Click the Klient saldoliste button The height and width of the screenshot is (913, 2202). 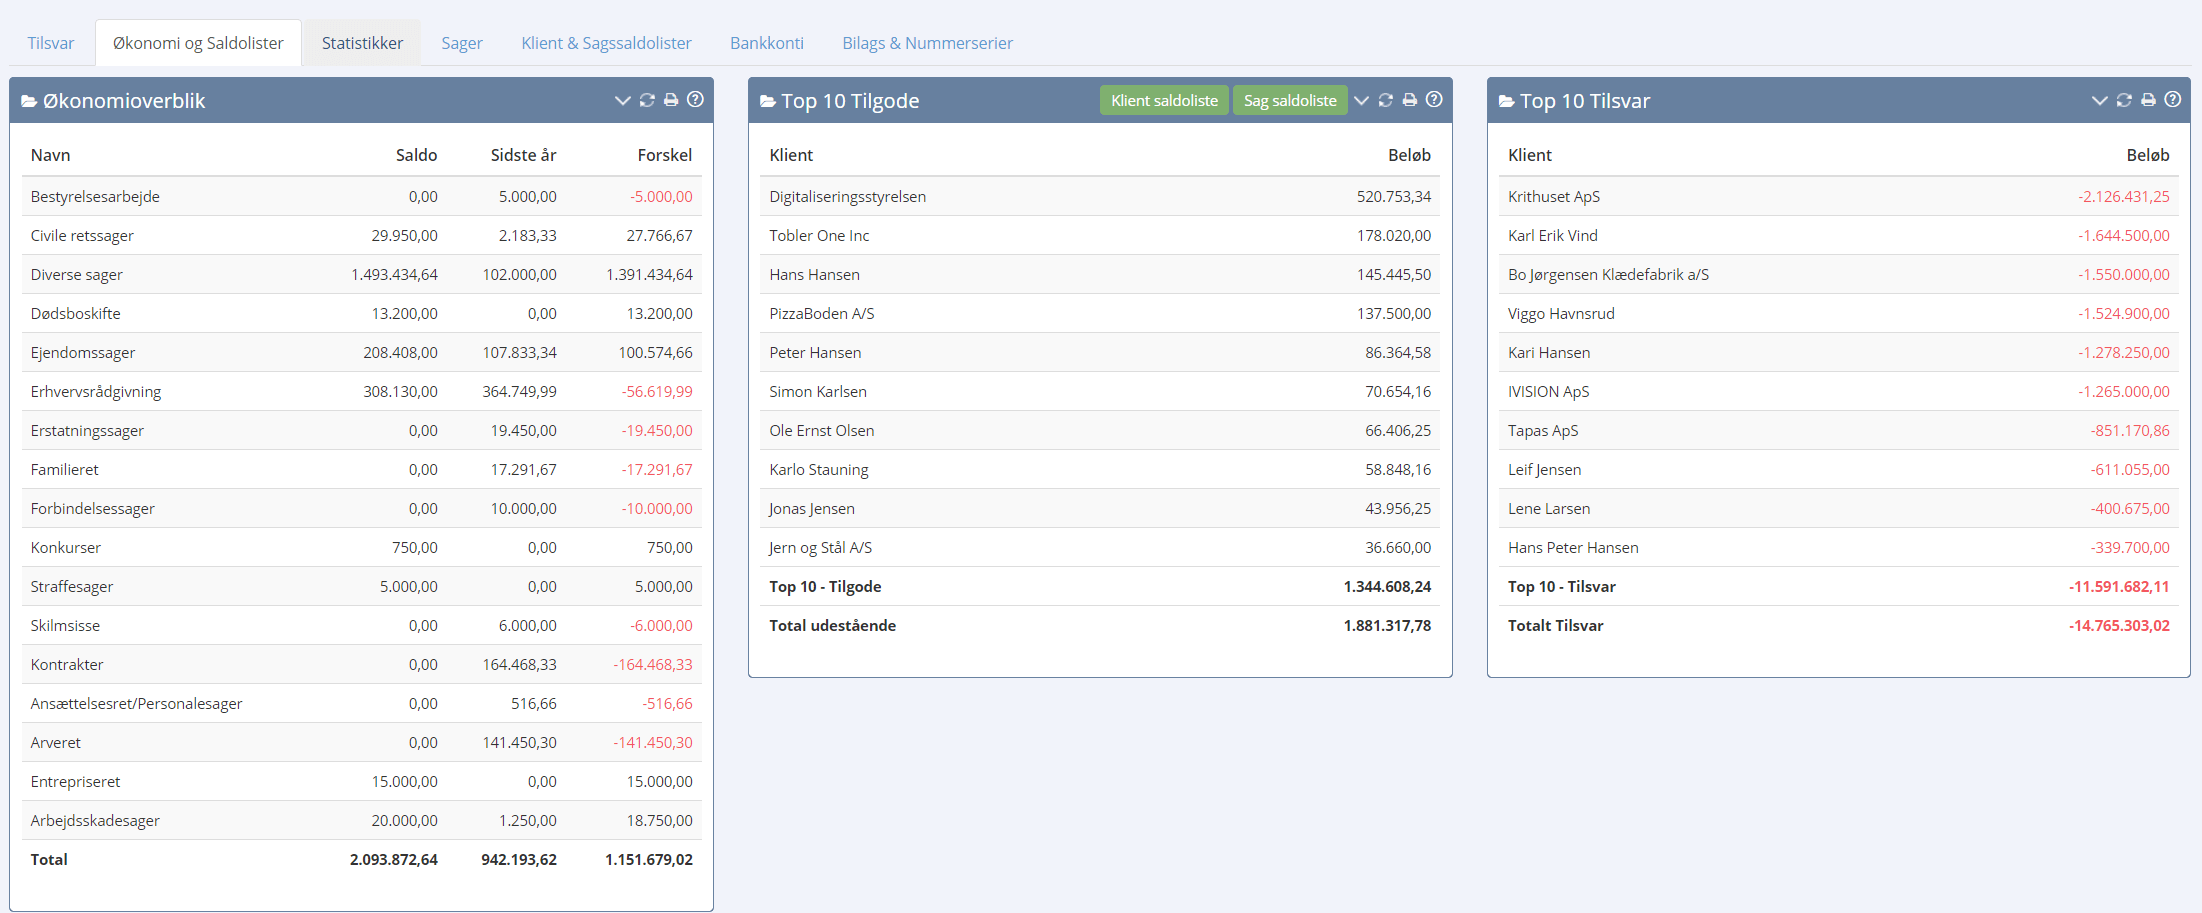pos(1164,100)
